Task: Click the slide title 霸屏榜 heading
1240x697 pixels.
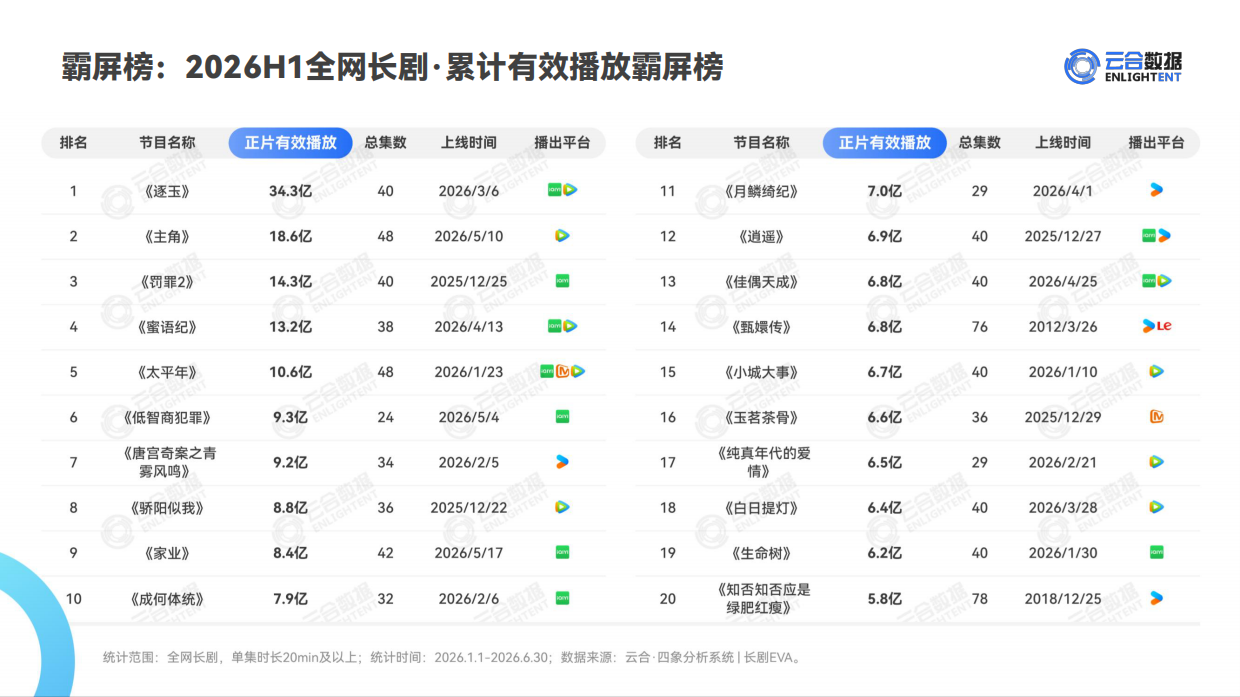Action: tap(391, 67)
